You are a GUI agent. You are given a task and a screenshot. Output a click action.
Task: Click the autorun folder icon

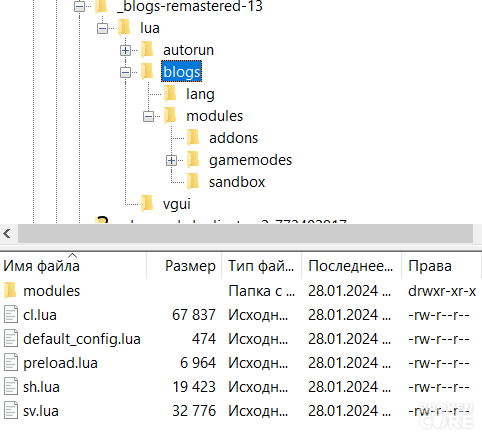click(147, 50)
